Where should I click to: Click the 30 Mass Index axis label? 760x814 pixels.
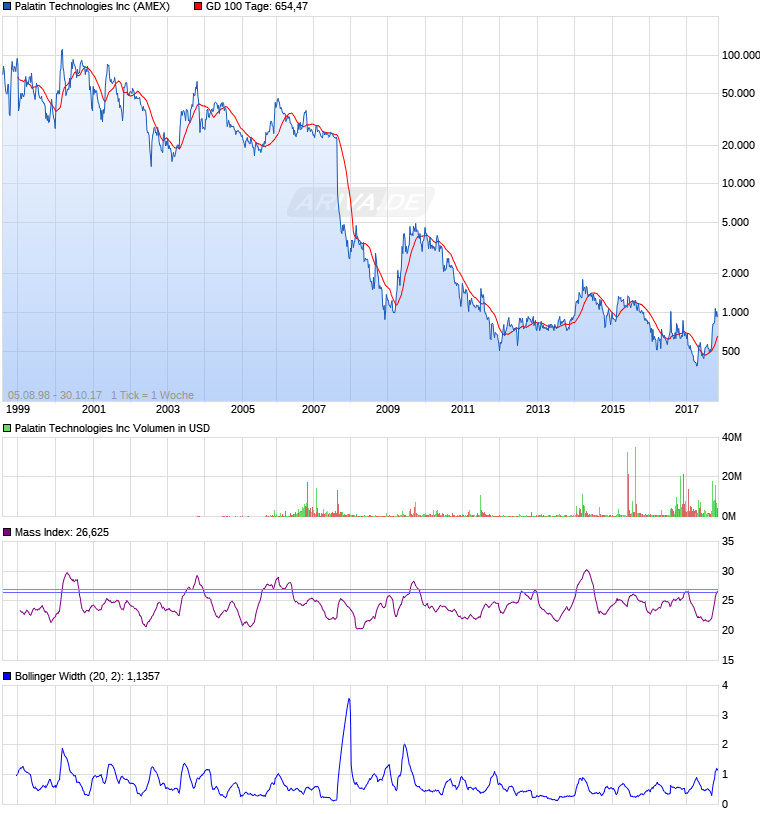(728, 571)
